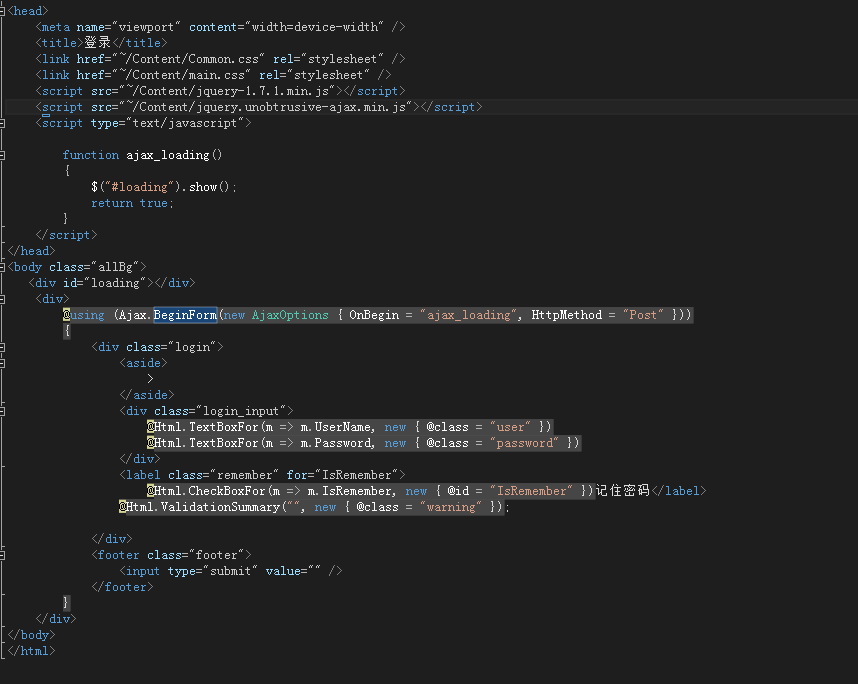The image size is (858, 684).
Task: Click the empty value="" attribute on input
Action: point(293,571)
